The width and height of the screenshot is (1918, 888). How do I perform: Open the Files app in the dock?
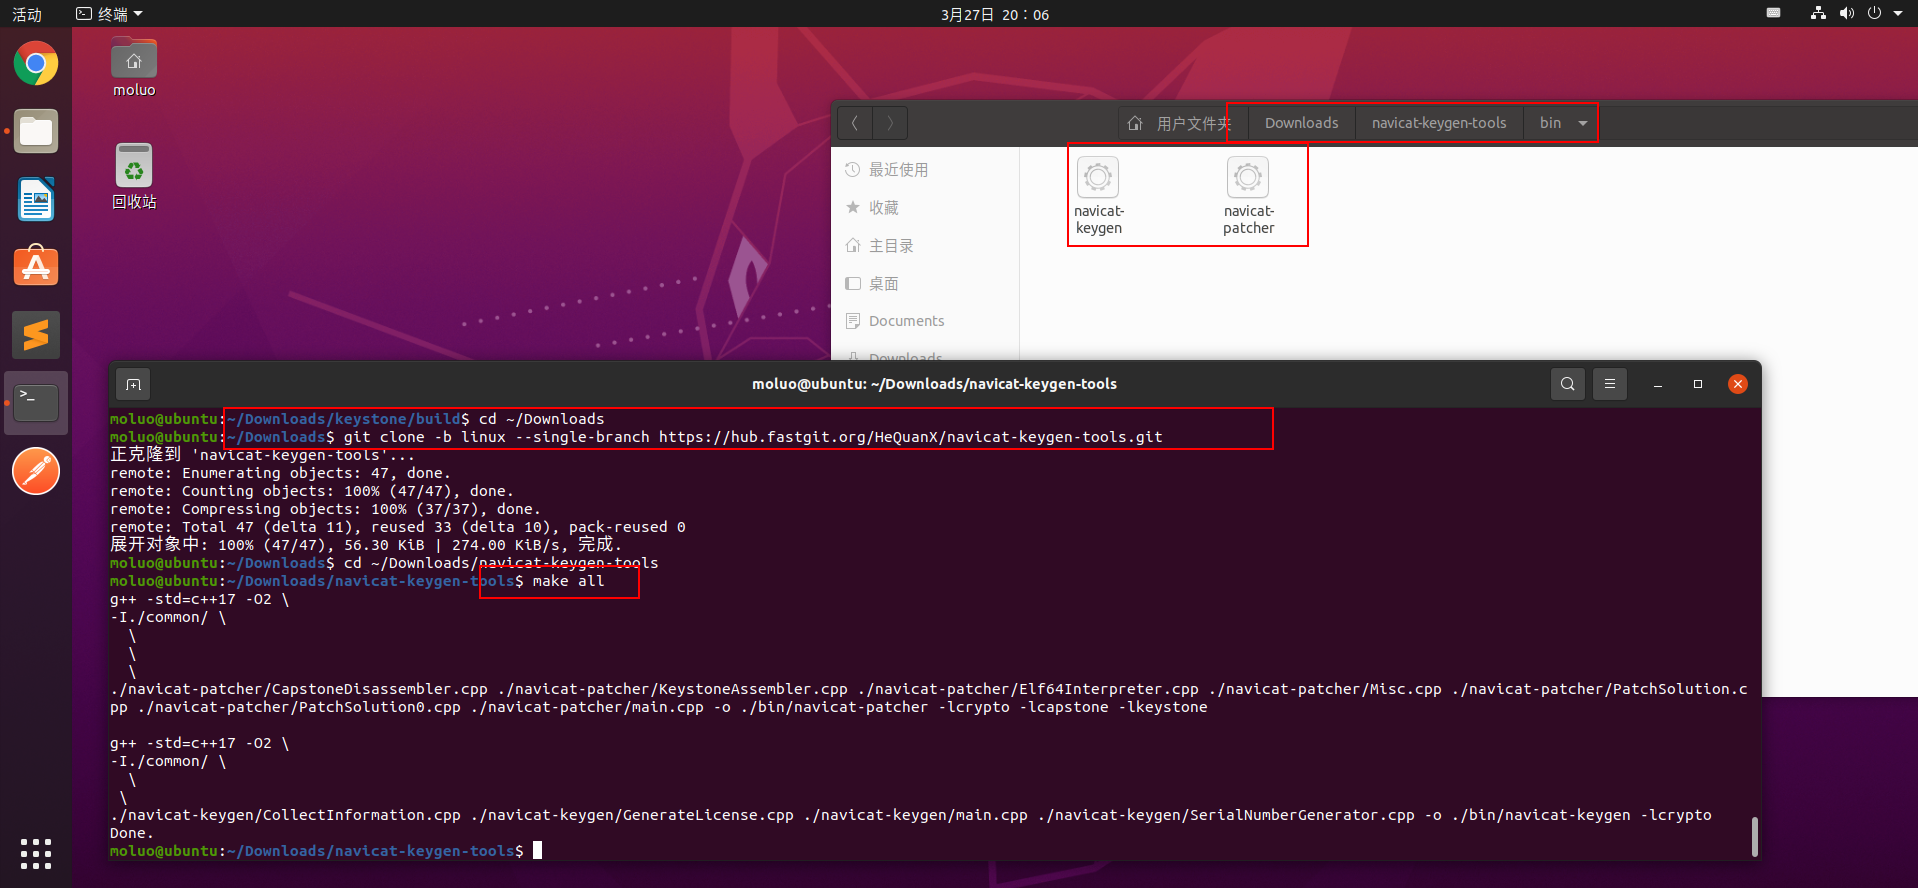tap(36, 132)
